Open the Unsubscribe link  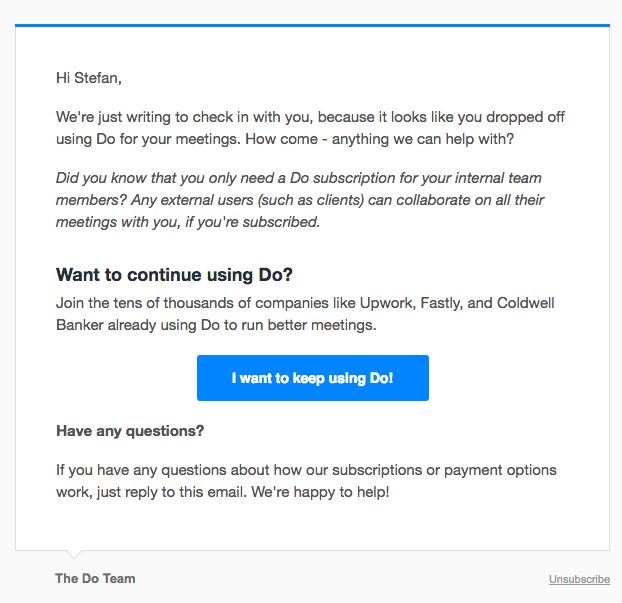pos(579,579)
